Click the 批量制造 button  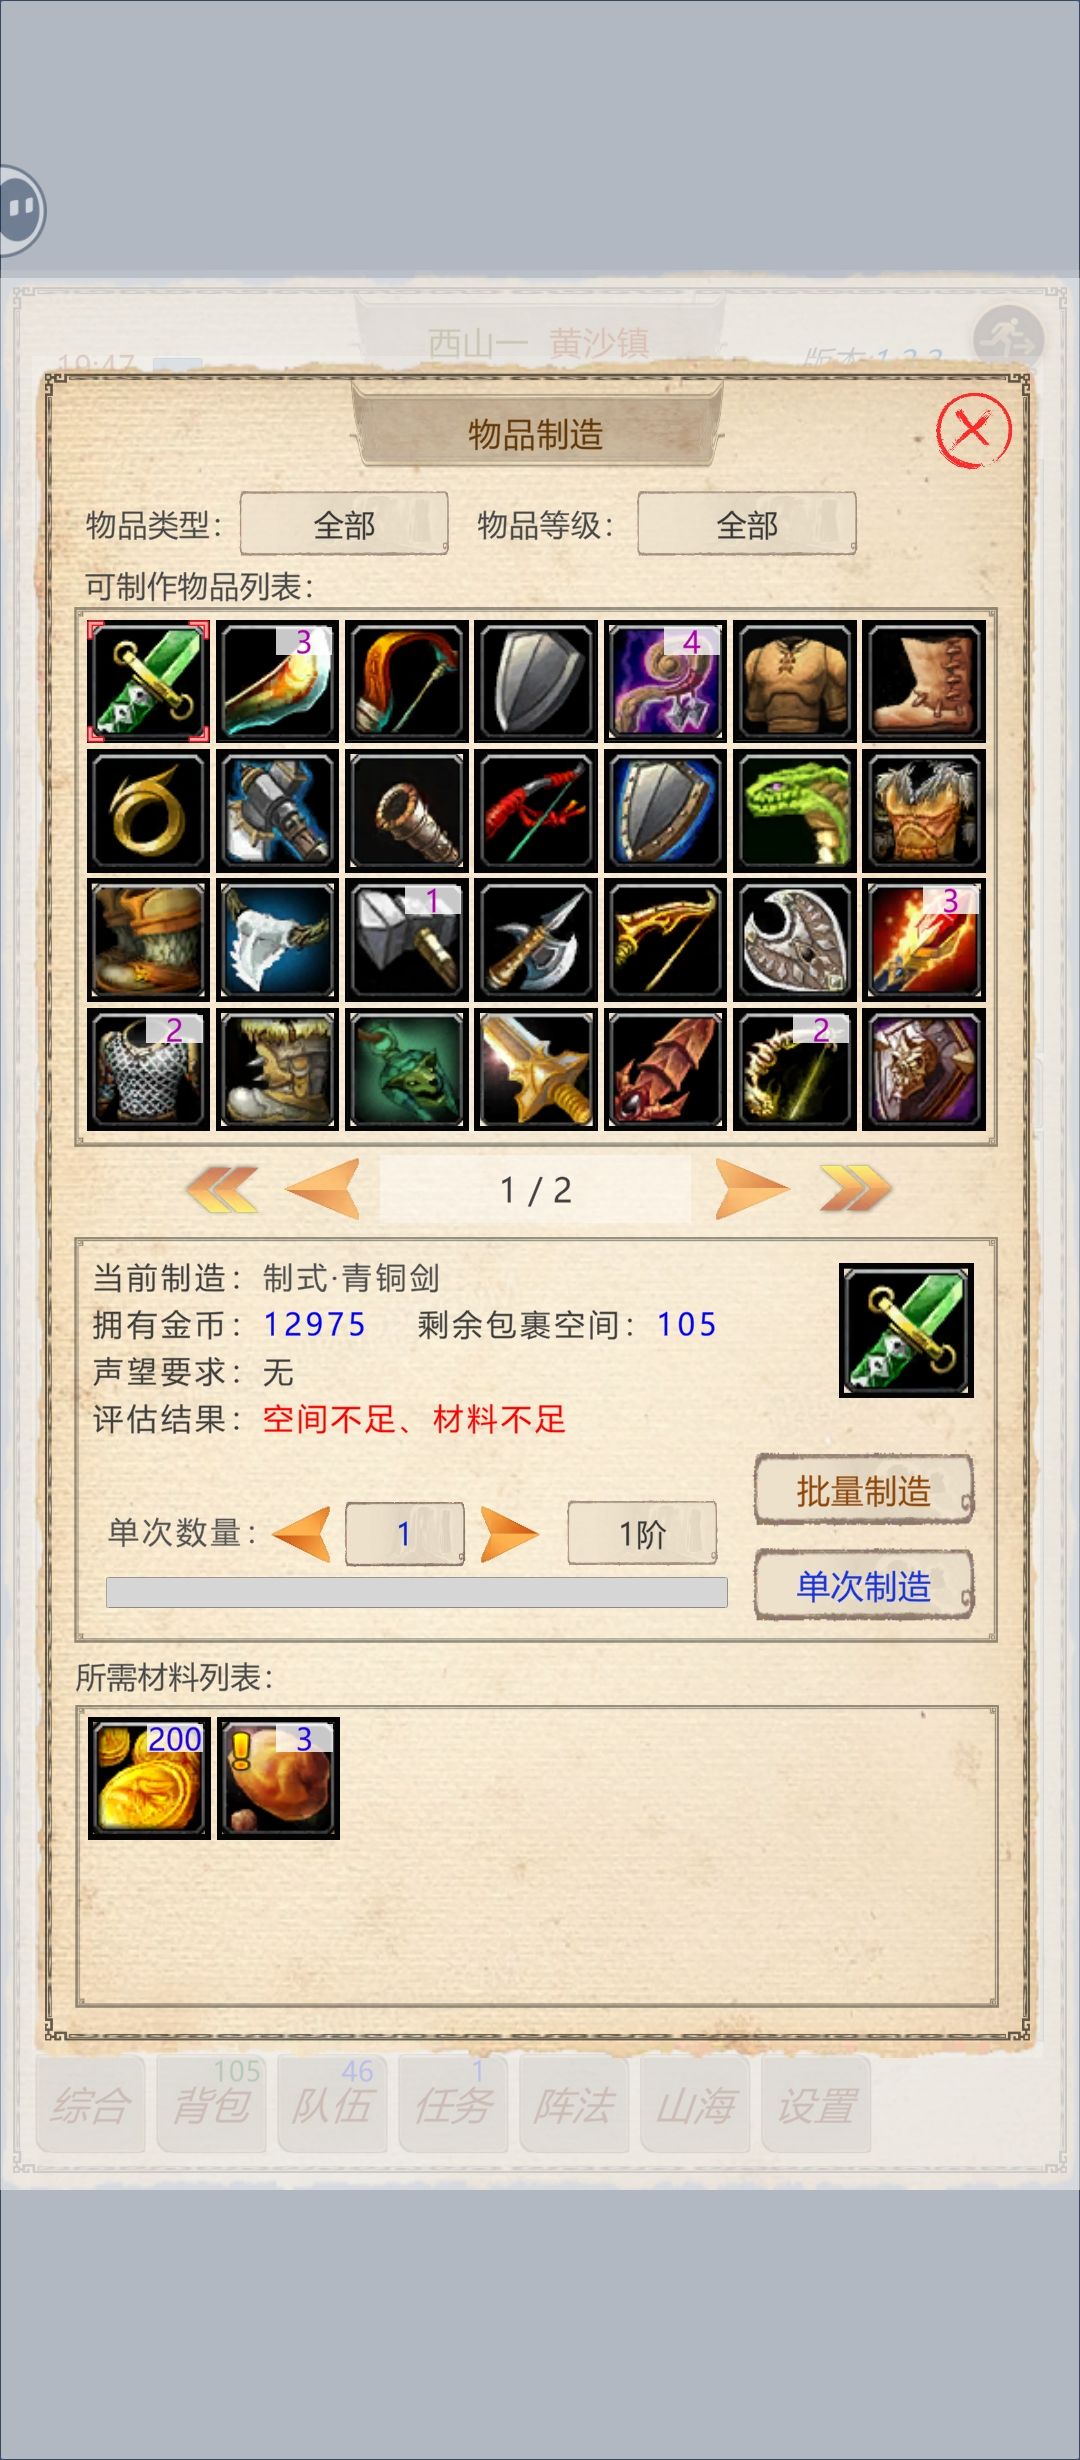(x=864, y=1490)
